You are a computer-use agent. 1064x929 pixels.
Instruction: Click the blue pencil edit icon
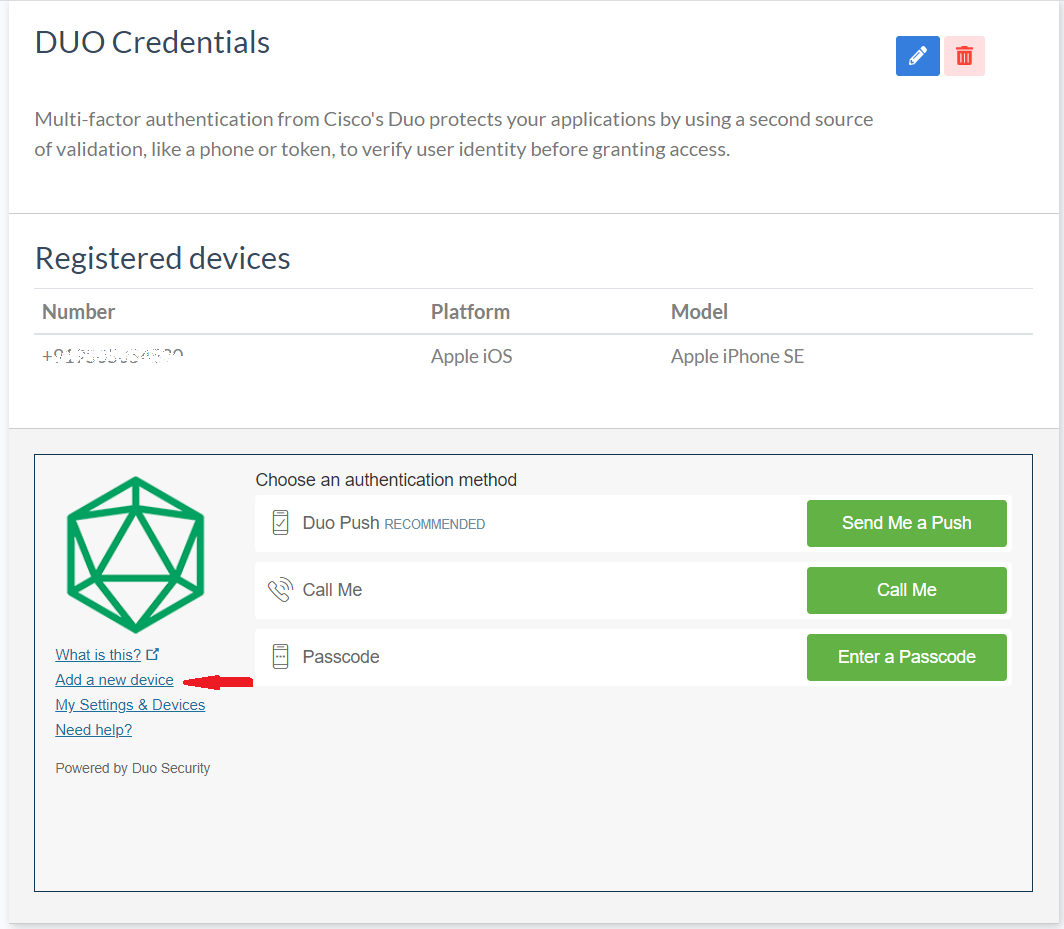(x=917, y=56)
